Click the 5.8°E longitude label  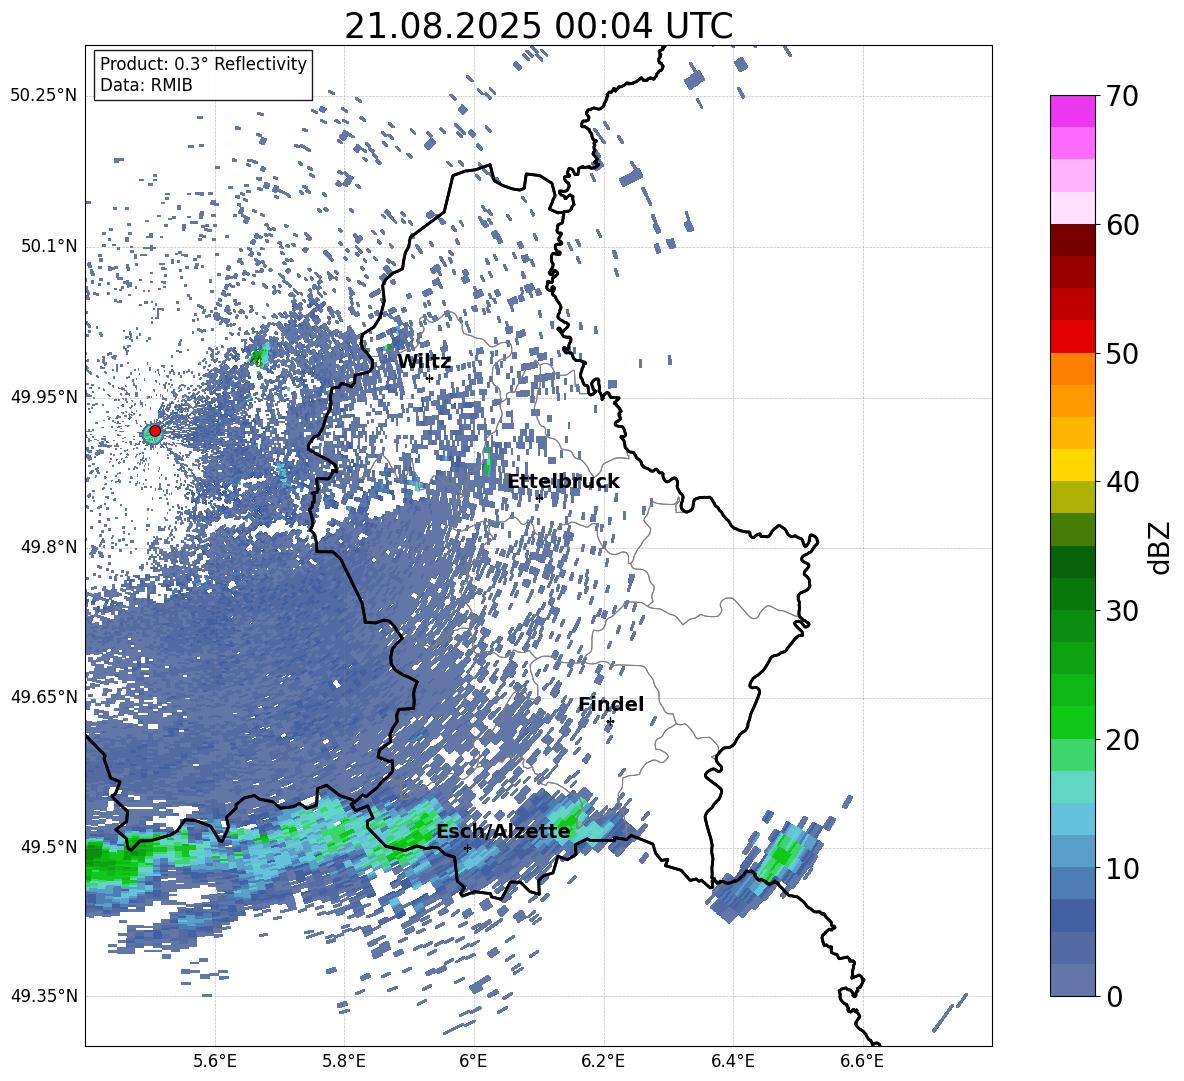(x=344, y=1061)
